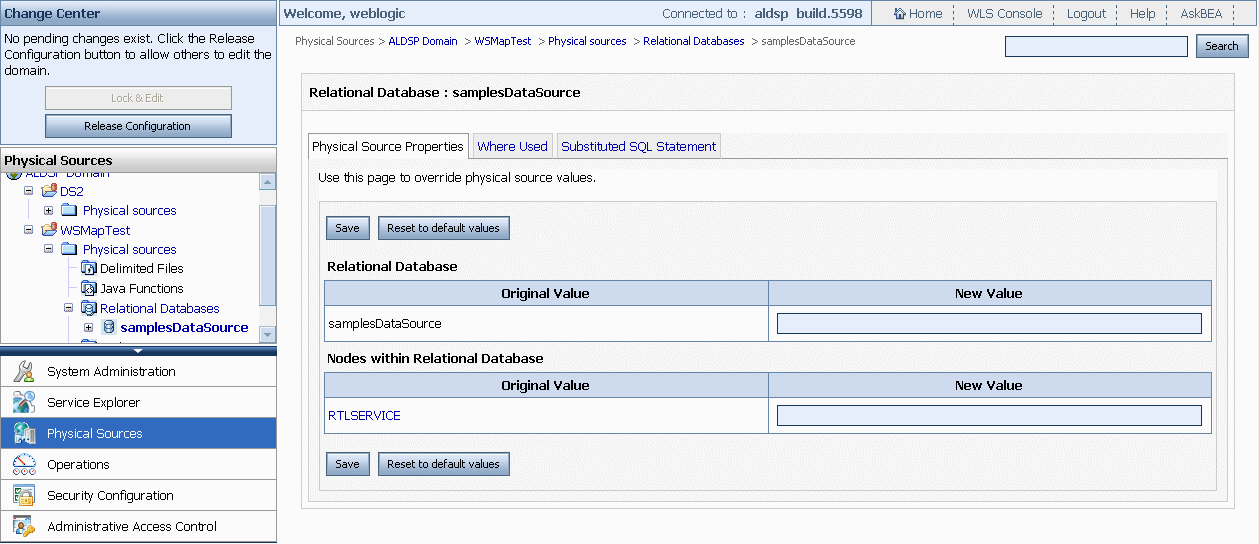Collapse the WSMapTest tree node

(x=29, y=230)
